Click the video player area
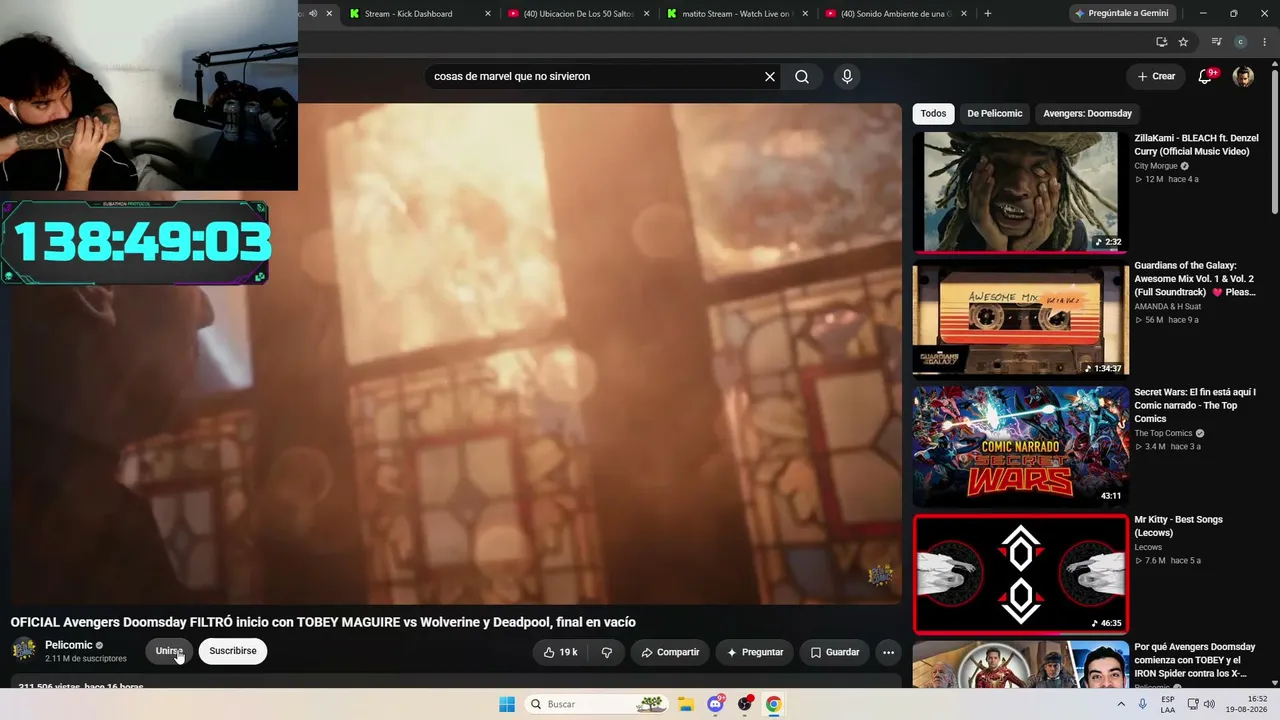1280x720 pixels. (456, 354)
